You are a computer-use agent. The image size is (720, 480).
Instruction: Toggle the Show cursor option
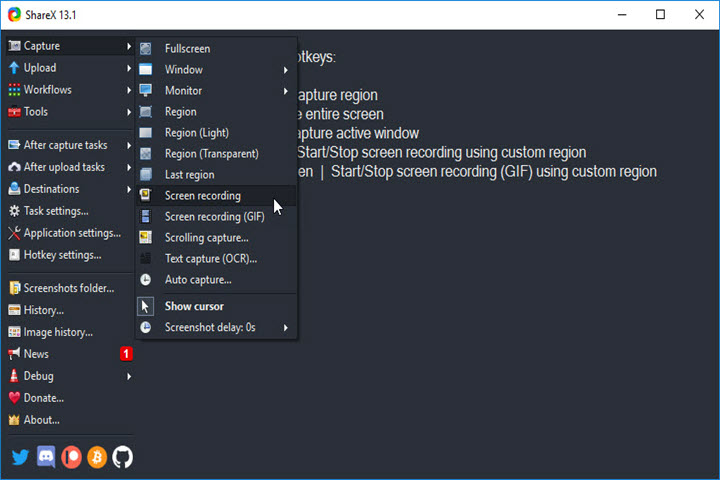click(217, 306)
